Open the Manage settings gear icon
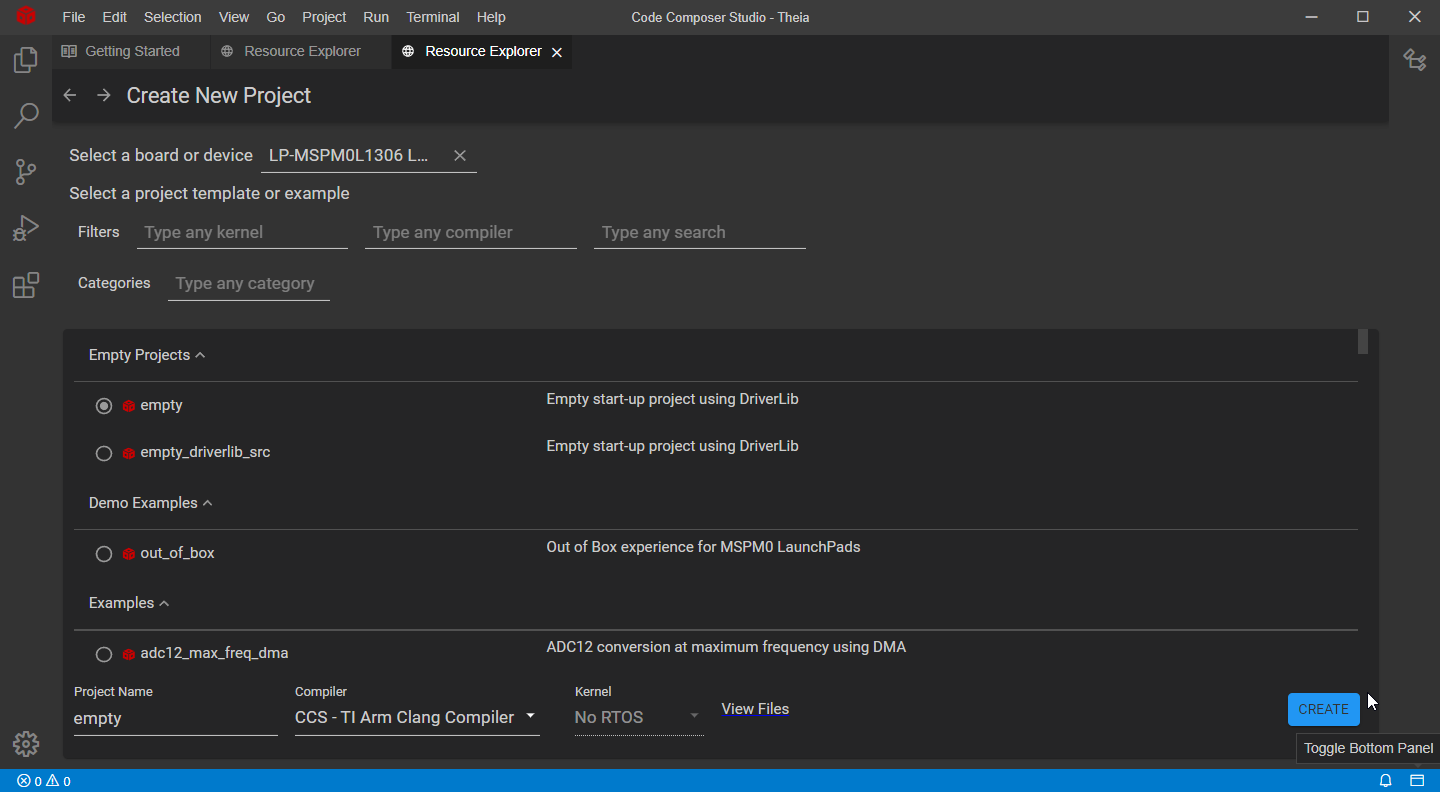Viewport: 1440px width, 792px height. [26, 744]
